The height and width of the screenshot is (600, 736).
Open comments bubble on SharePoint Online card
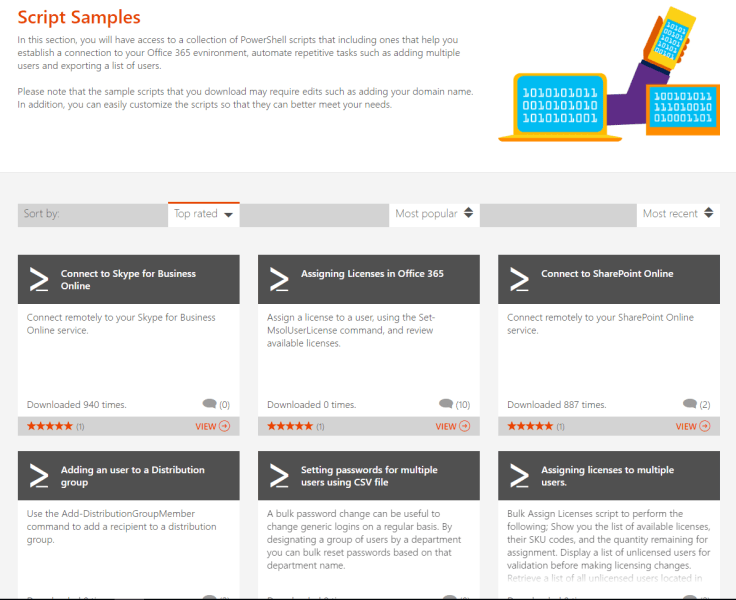(x=689, y=404)
